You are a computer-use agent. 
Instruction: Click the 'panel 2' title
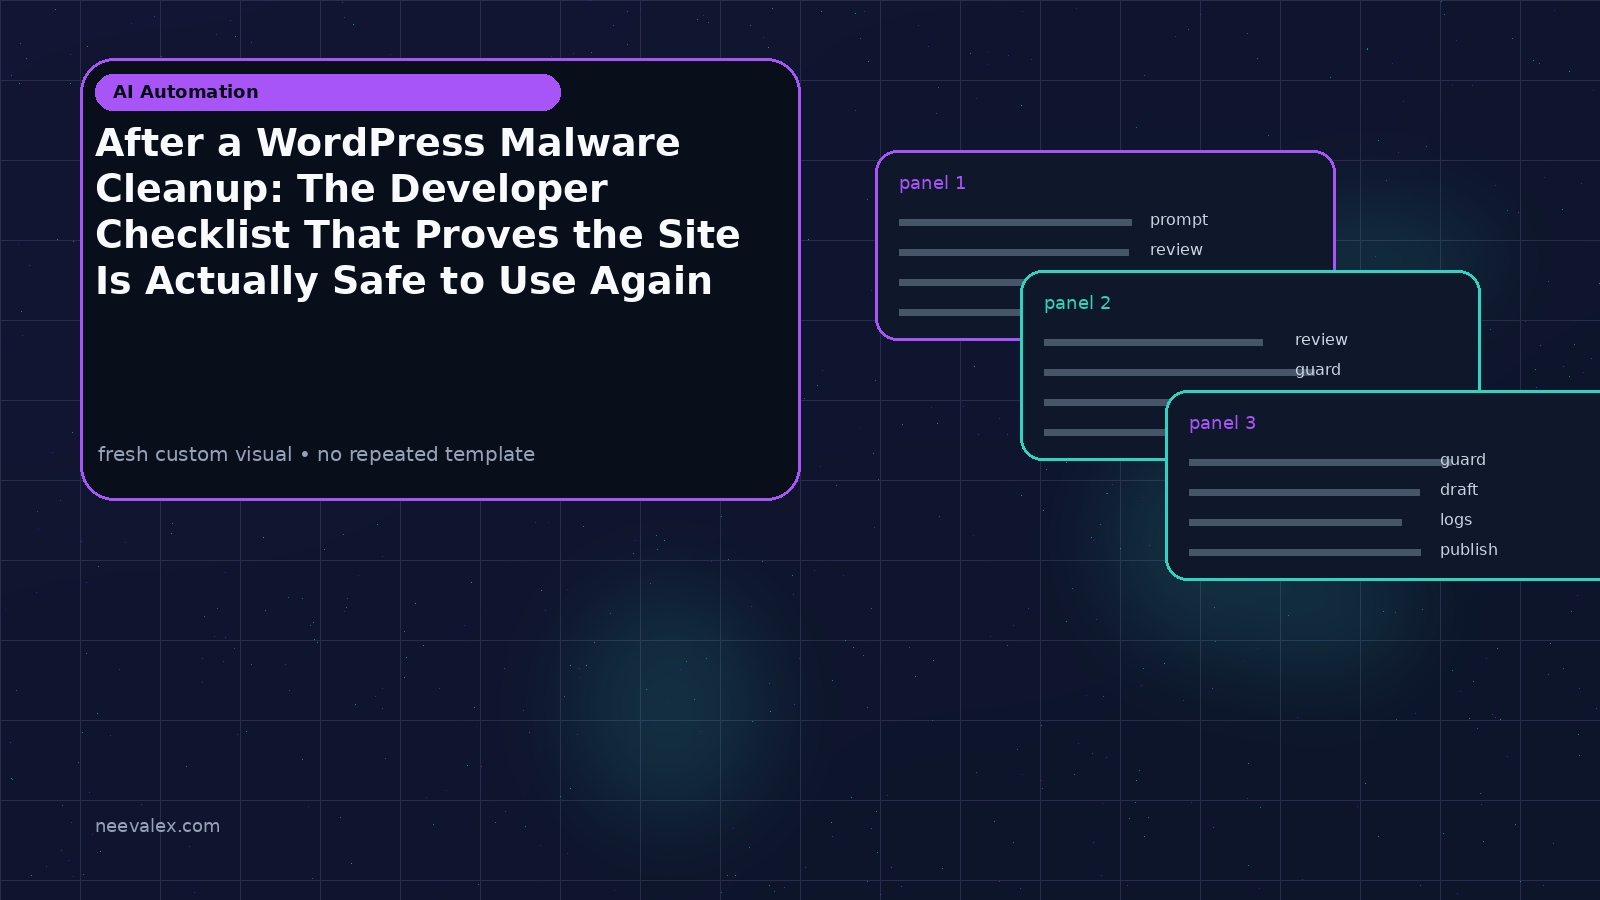(x=1077, y=303)
